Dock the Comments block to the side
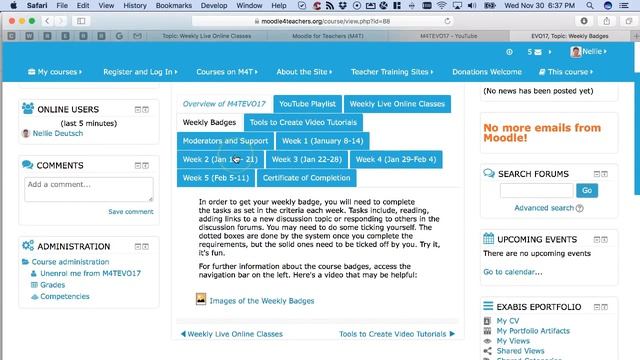640x360 pixels. click(x=146, y=165)
